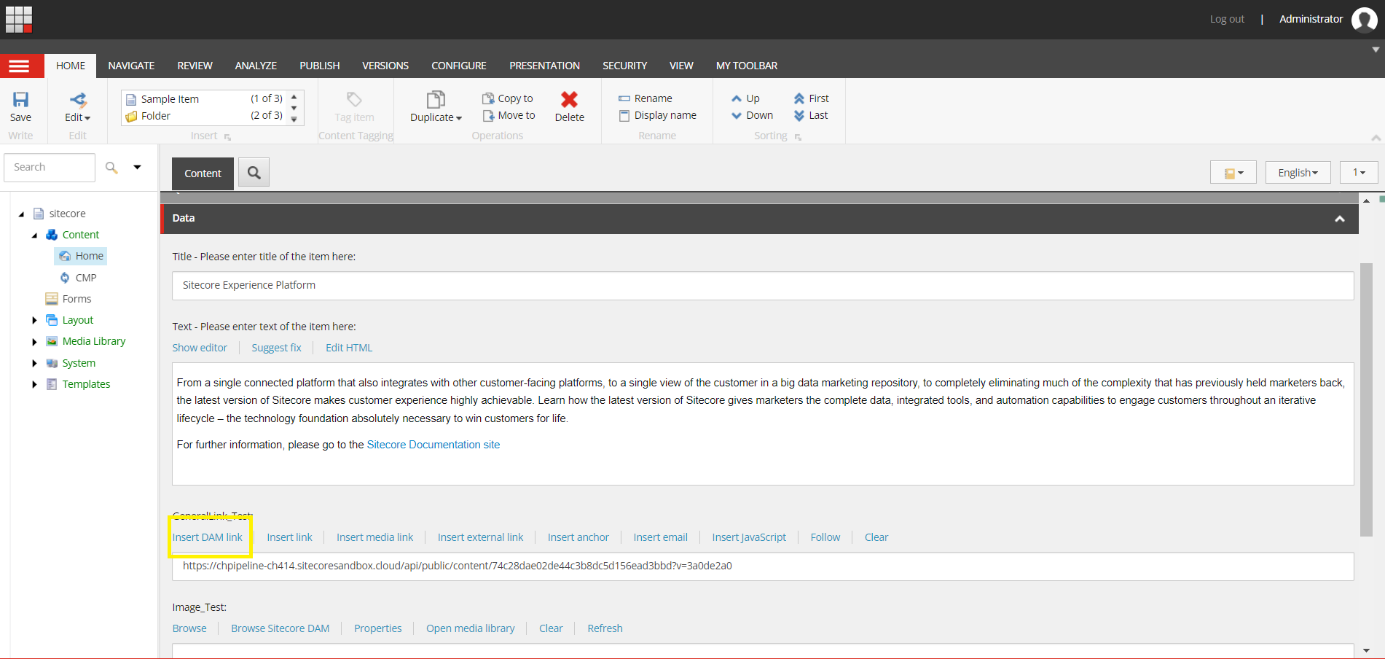Image resolution: width=1385 pixels, height=659 pixels.
Task: Click Copy to in Operations
Action: coord(507,98)
